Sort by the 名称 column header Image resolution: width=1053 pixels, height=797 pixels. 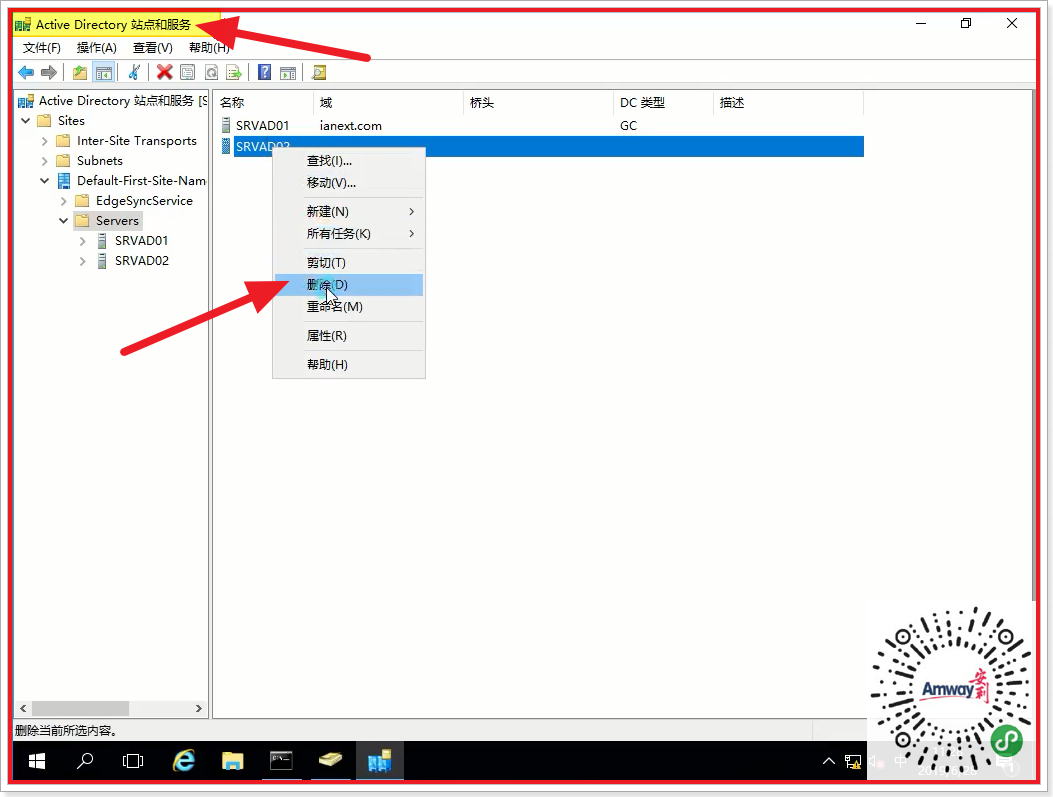[x=263, y=103]
